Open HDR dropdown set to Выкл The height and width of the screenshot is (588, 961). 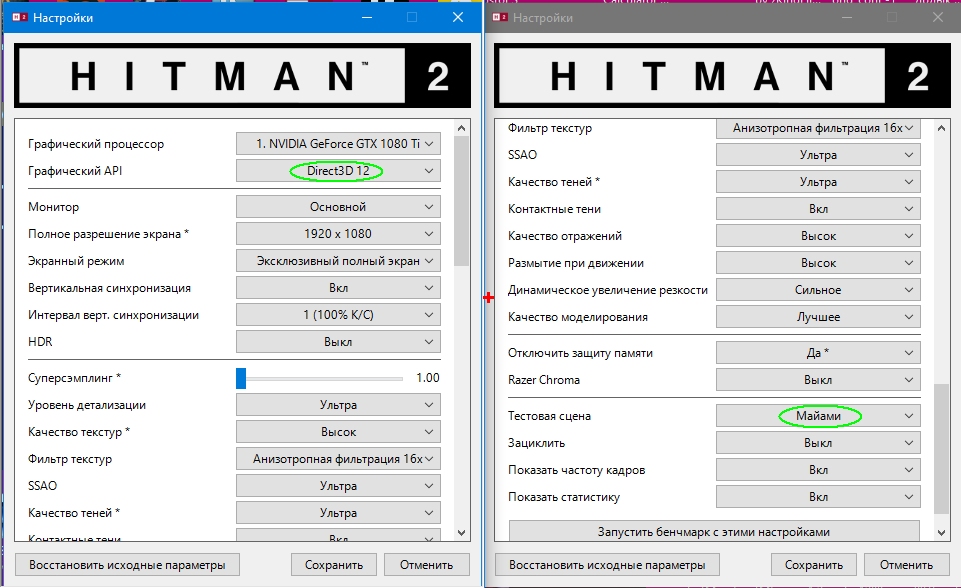(x=338, y=342)
